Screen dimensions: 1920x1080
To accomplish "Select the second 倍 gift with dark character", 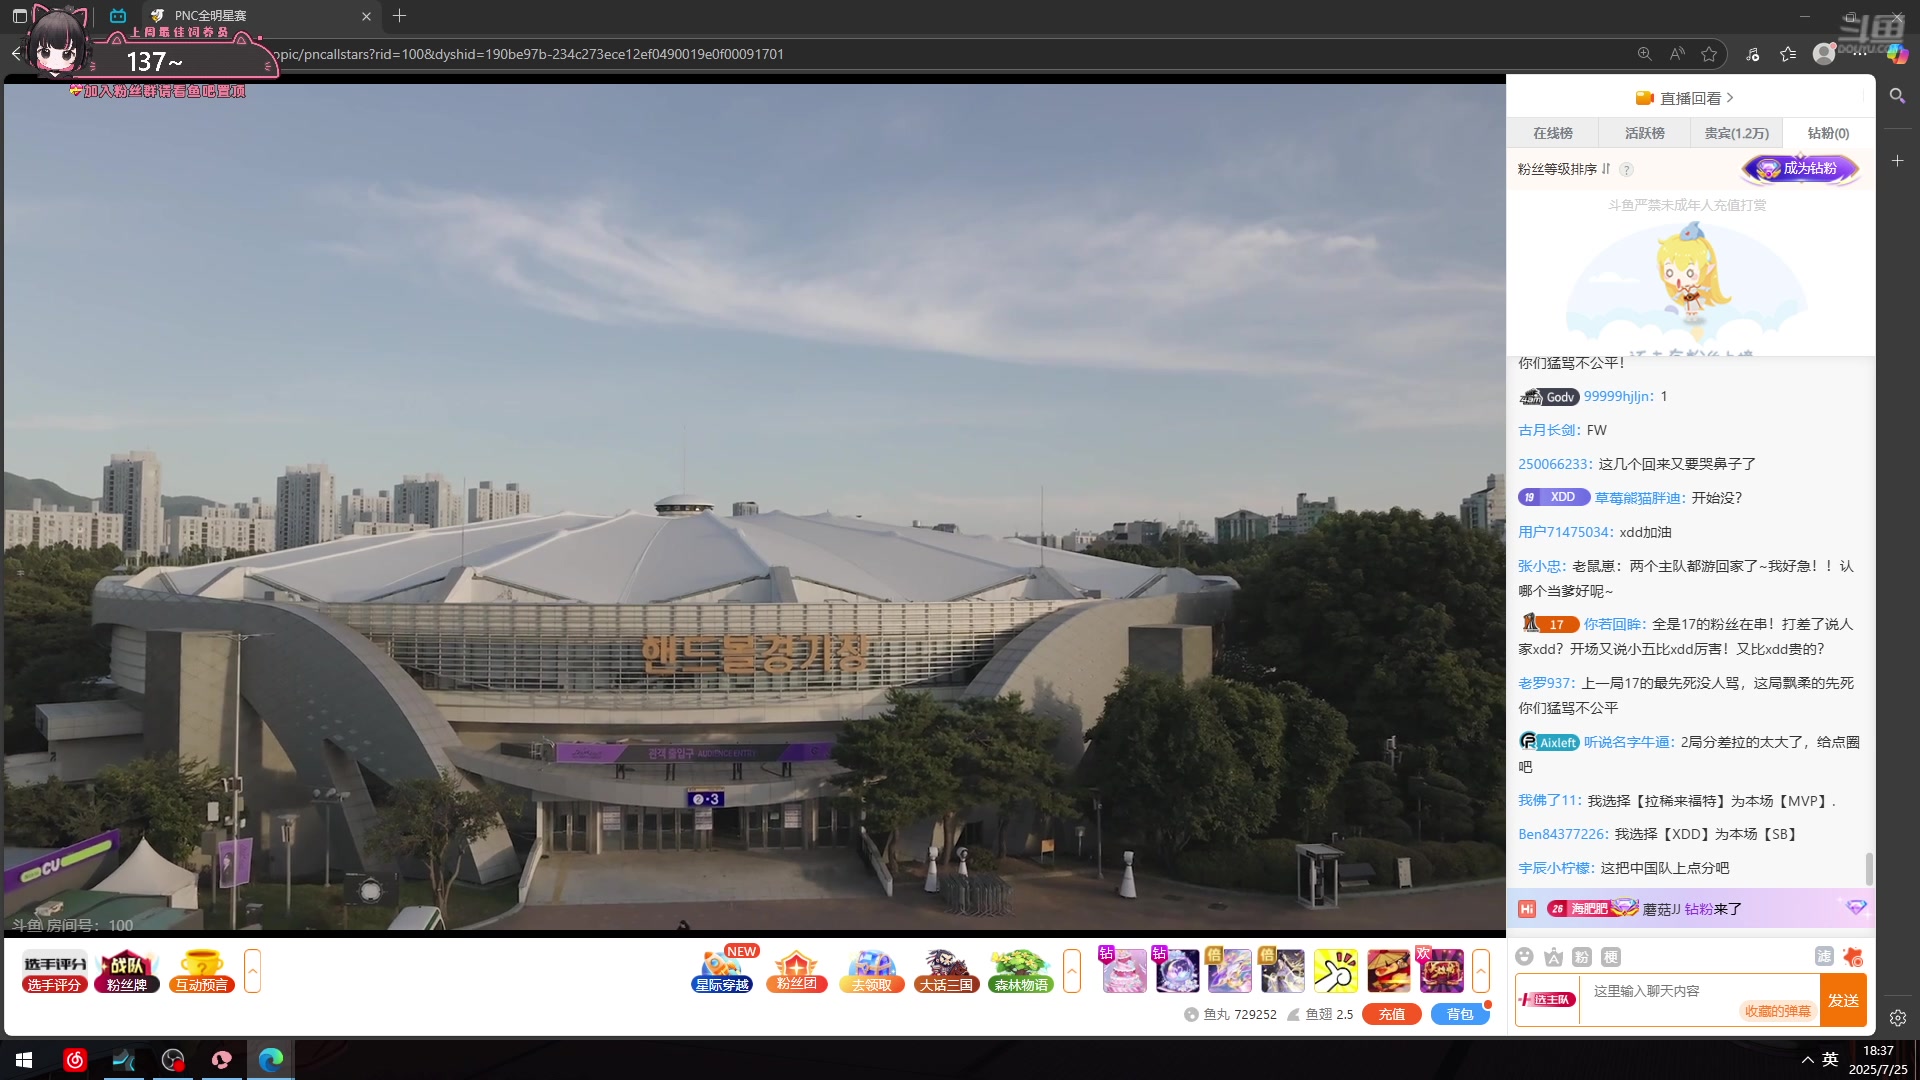I will [1283, 970].
